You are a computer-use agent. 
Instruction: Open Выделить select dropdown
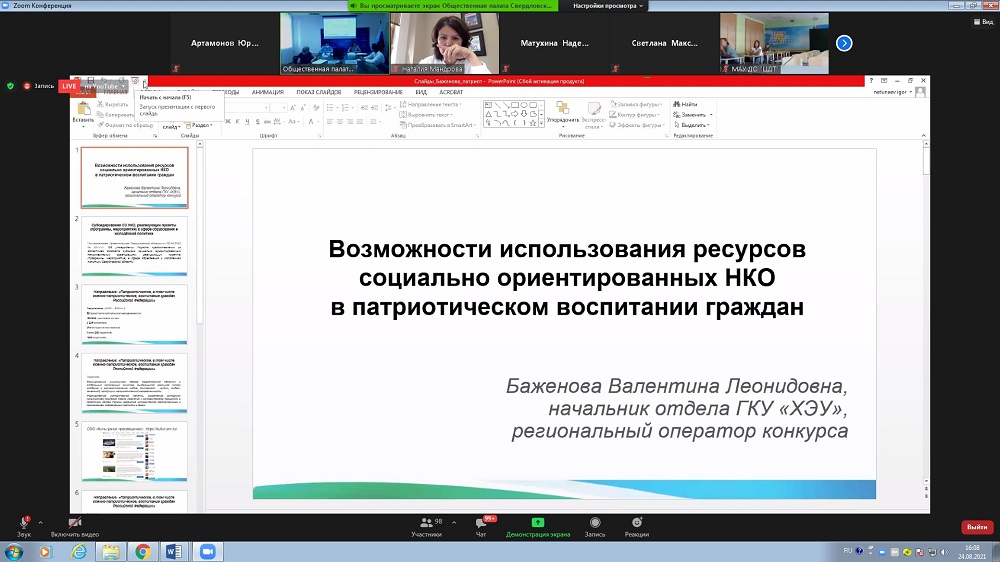pos(691,125)
